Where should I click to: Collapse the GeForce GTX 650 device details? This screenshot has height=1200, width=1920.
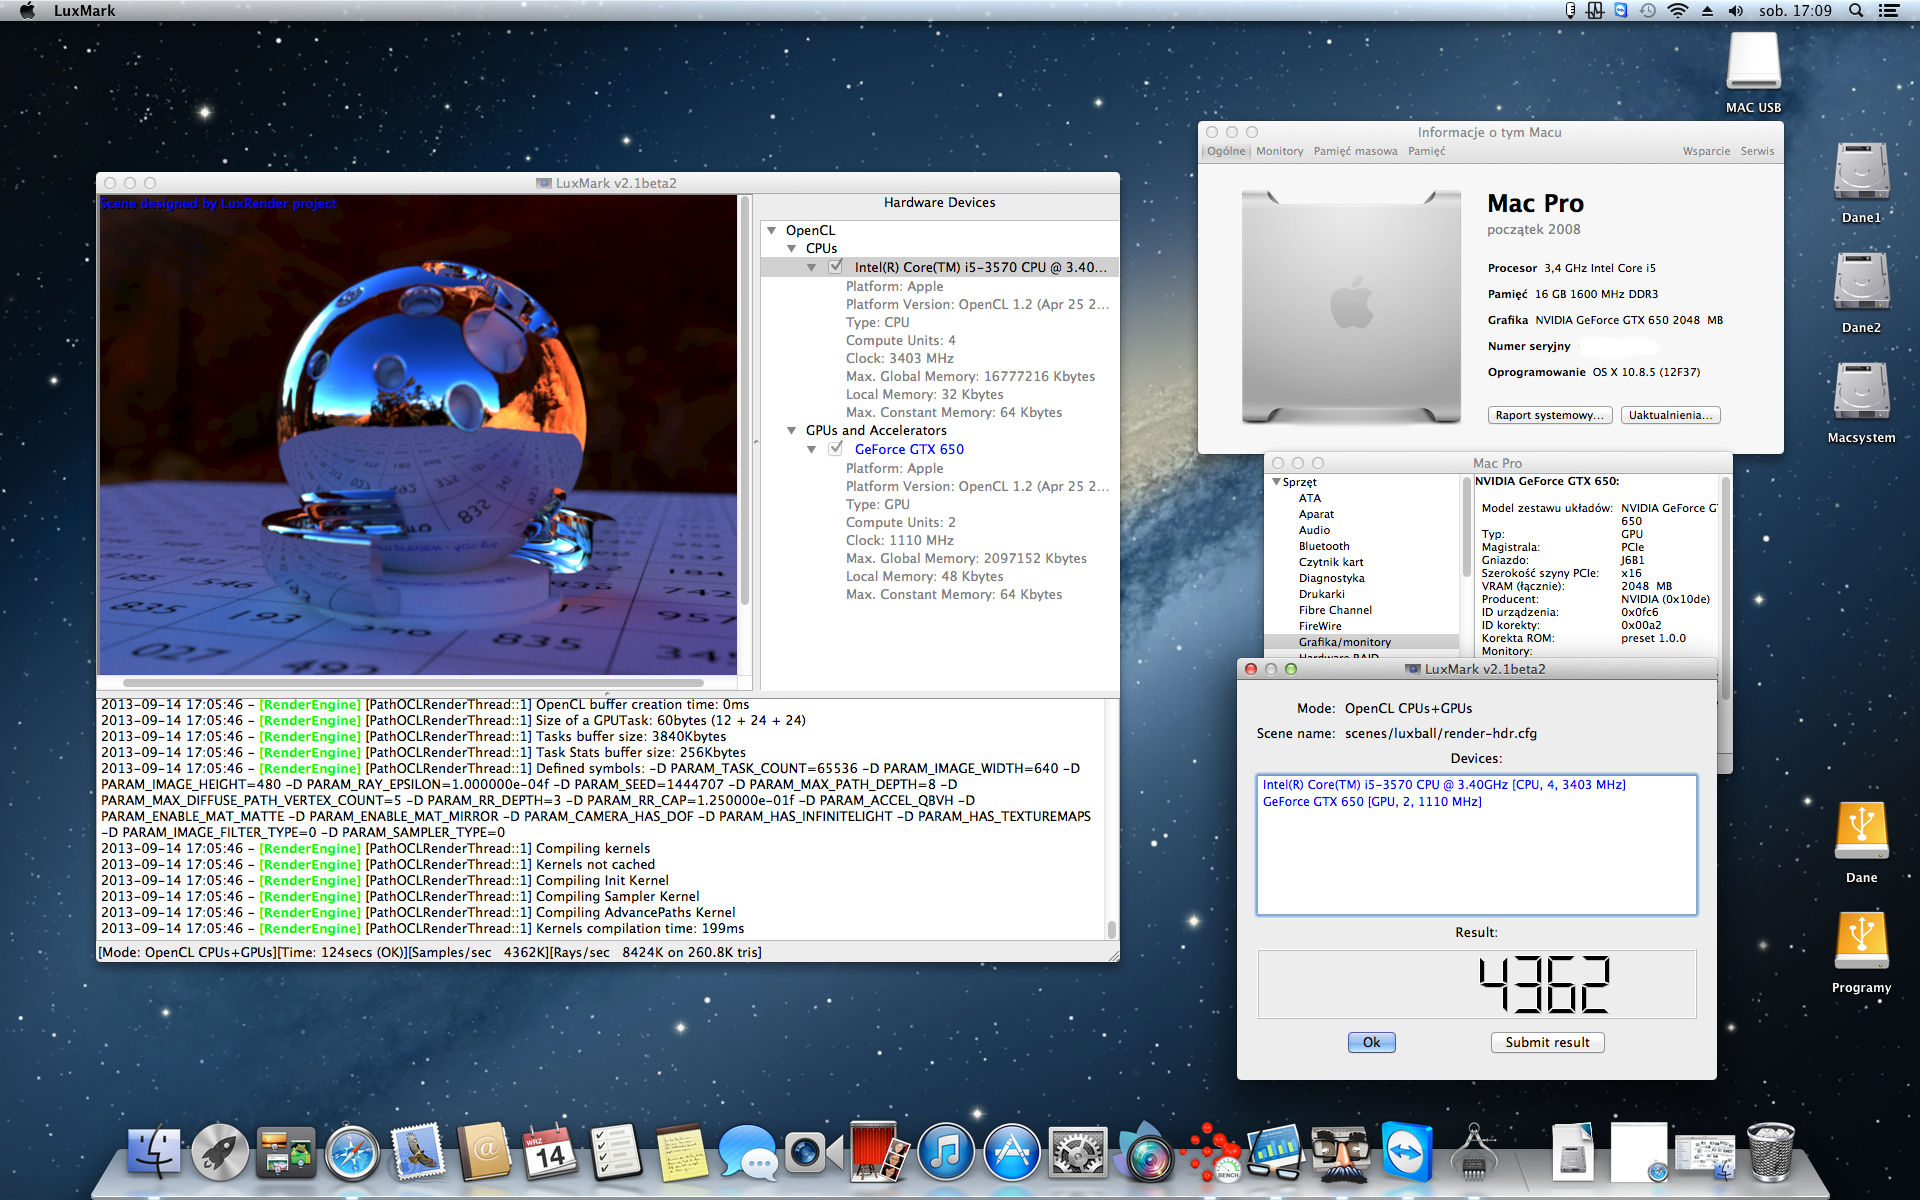(812, 449)
